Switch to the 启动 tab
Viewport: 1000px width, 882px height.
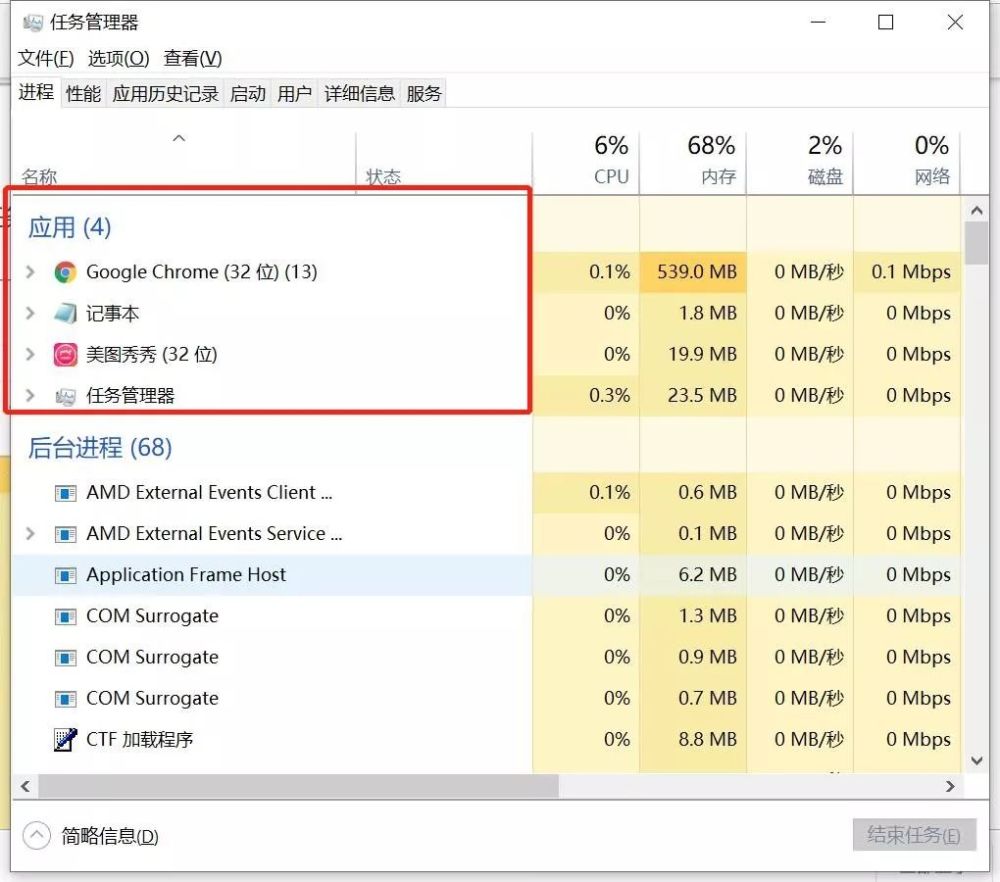pyautogui.click(x=247, y=94)
